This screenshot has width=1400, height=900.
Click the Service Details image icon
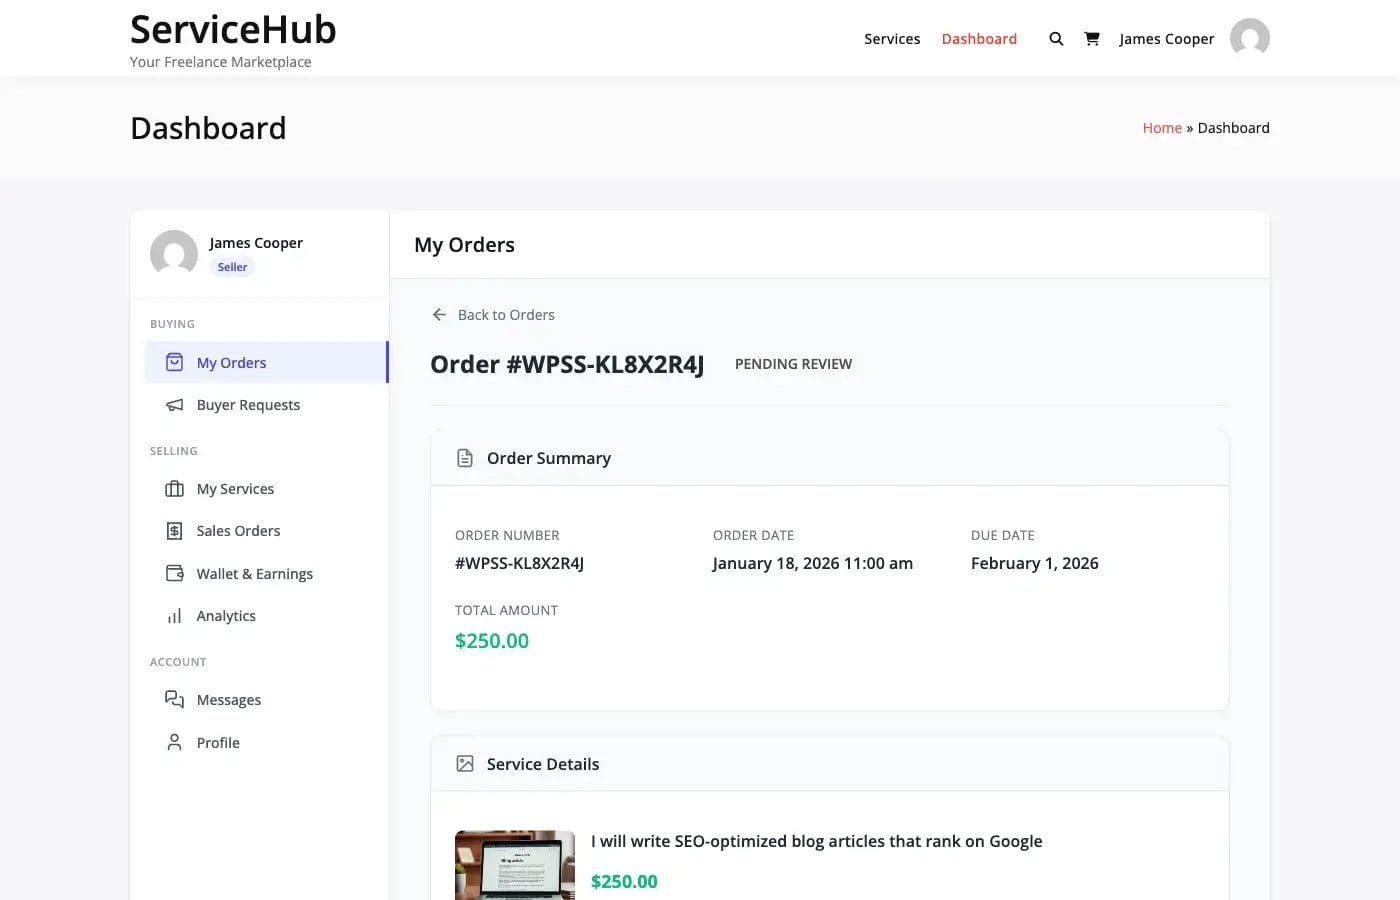(464, 763)
